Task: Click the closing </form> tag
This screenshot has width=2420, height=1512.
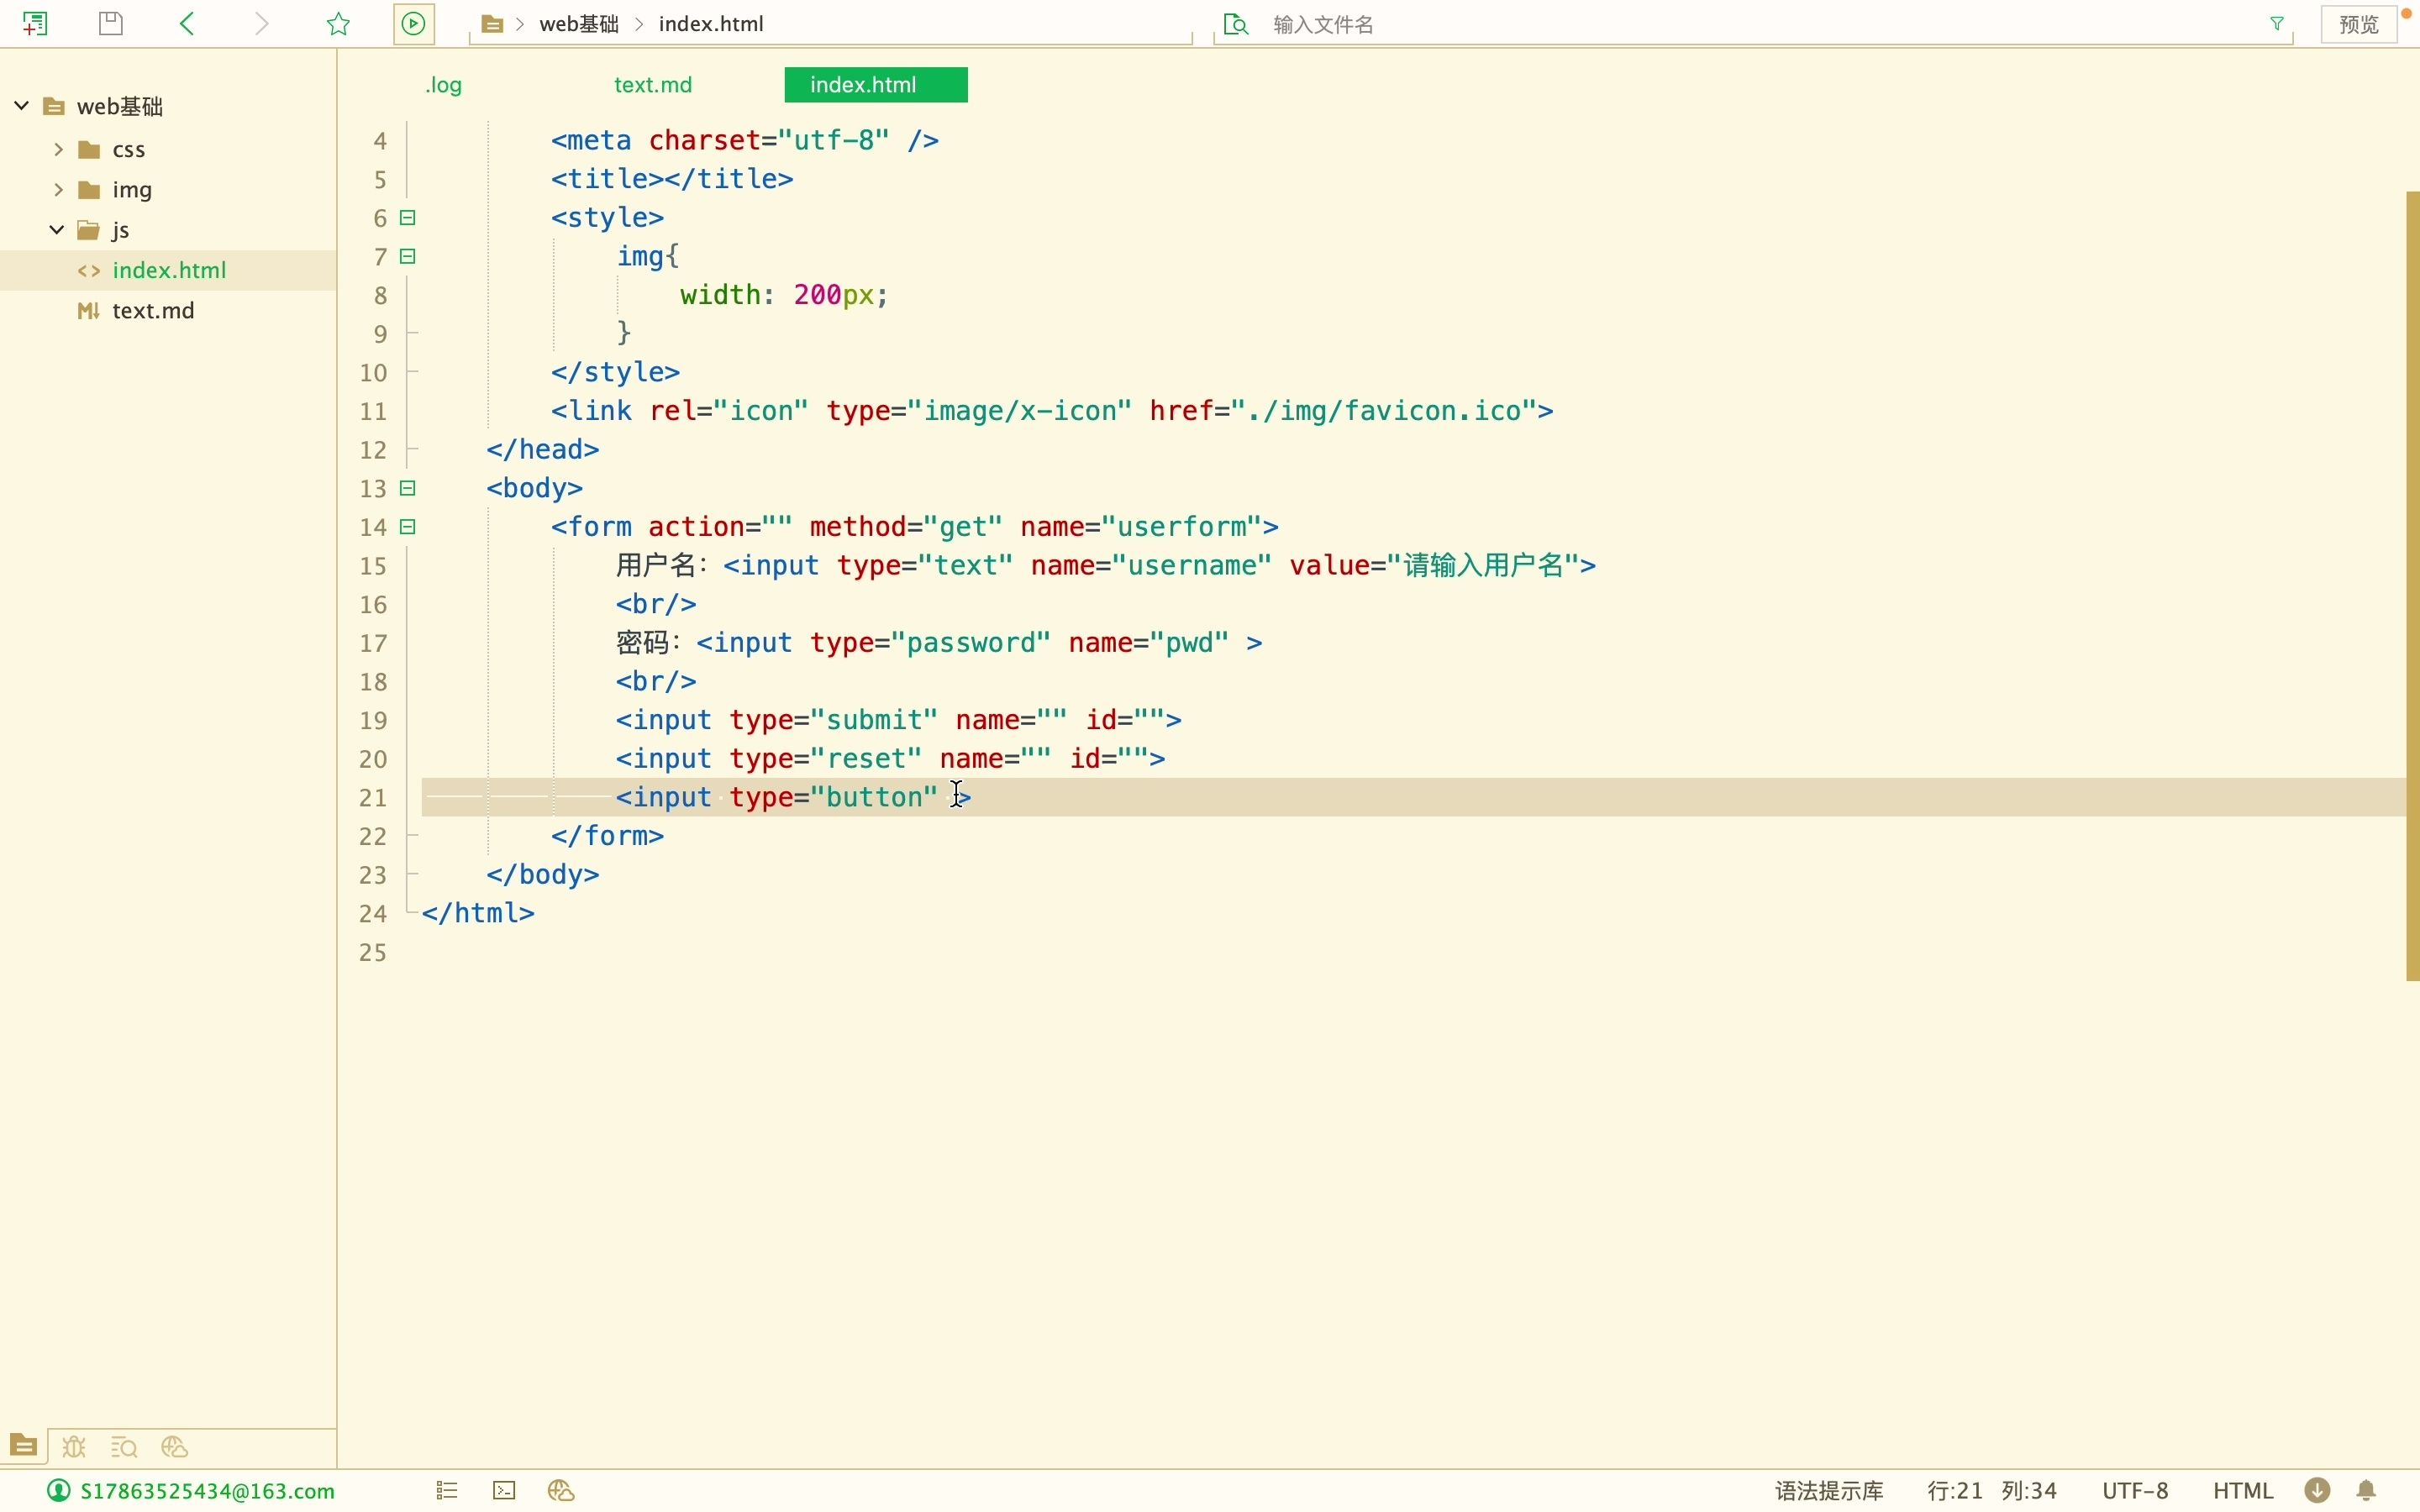Action: tap(607, 836)
